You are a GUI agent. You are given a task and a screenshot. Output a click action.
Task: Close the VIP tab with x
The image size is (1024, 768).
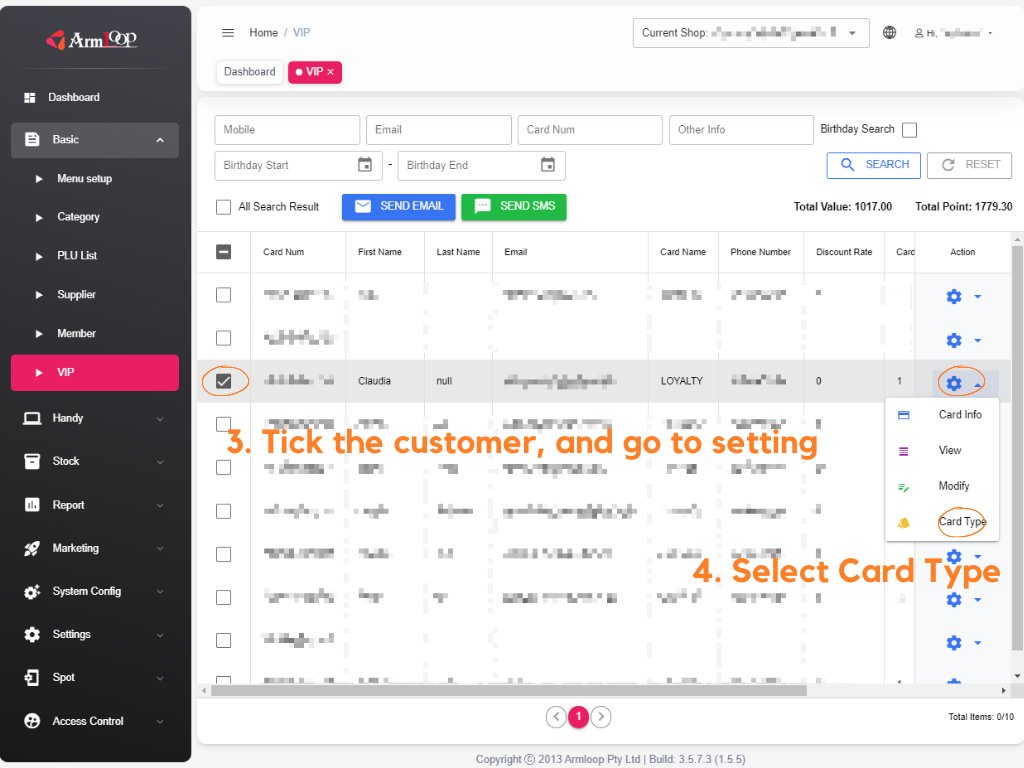[x=331, y=72]
